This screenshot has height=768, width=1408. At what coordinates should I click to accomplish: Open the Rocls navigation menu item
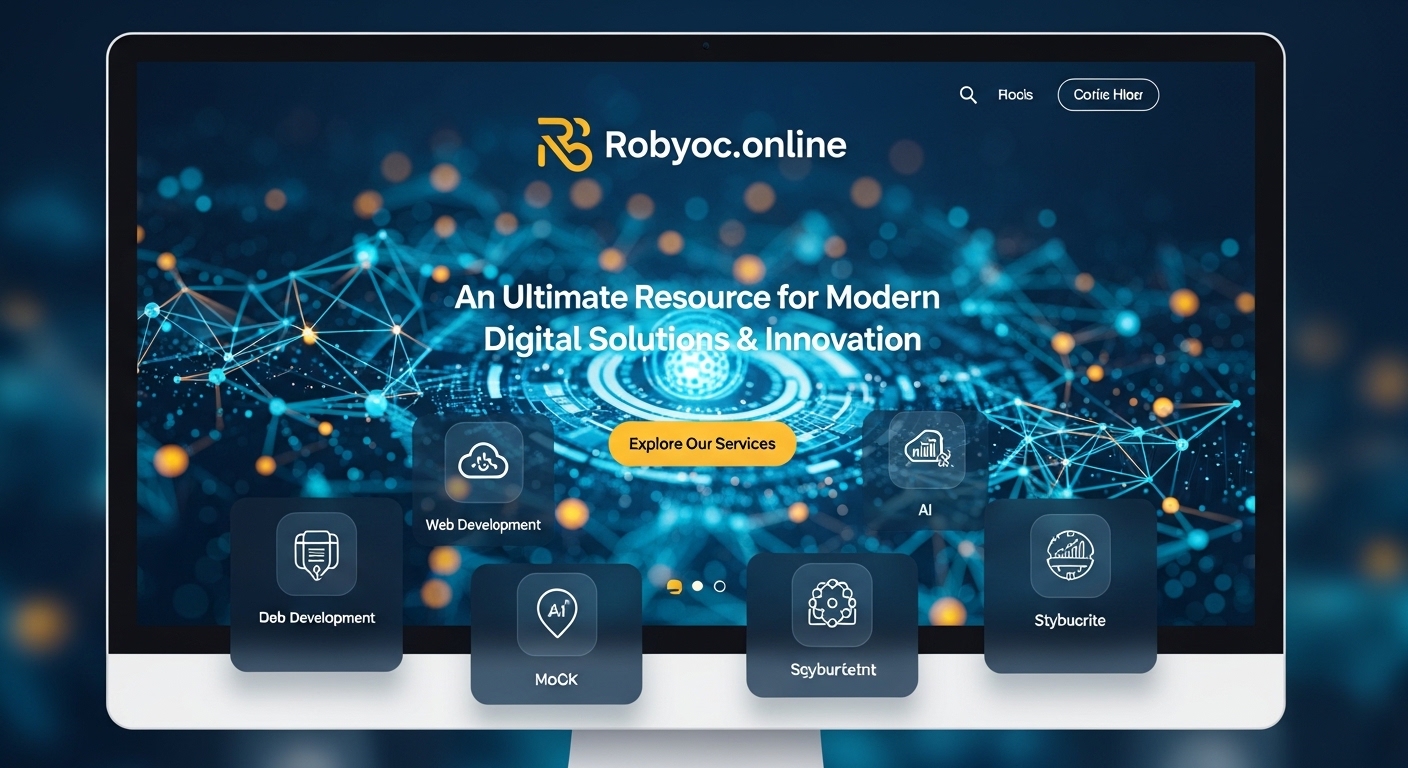coord(1015,94)
